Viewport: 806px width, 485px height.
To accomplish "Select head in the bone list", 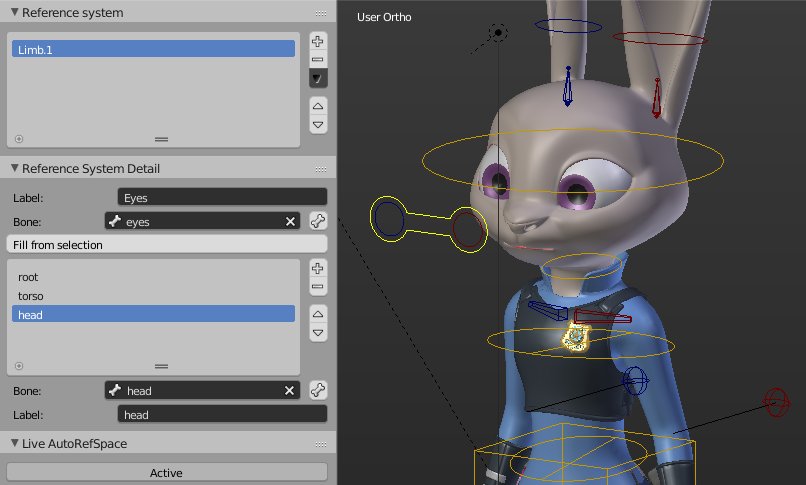I will [x=153, y=314].
